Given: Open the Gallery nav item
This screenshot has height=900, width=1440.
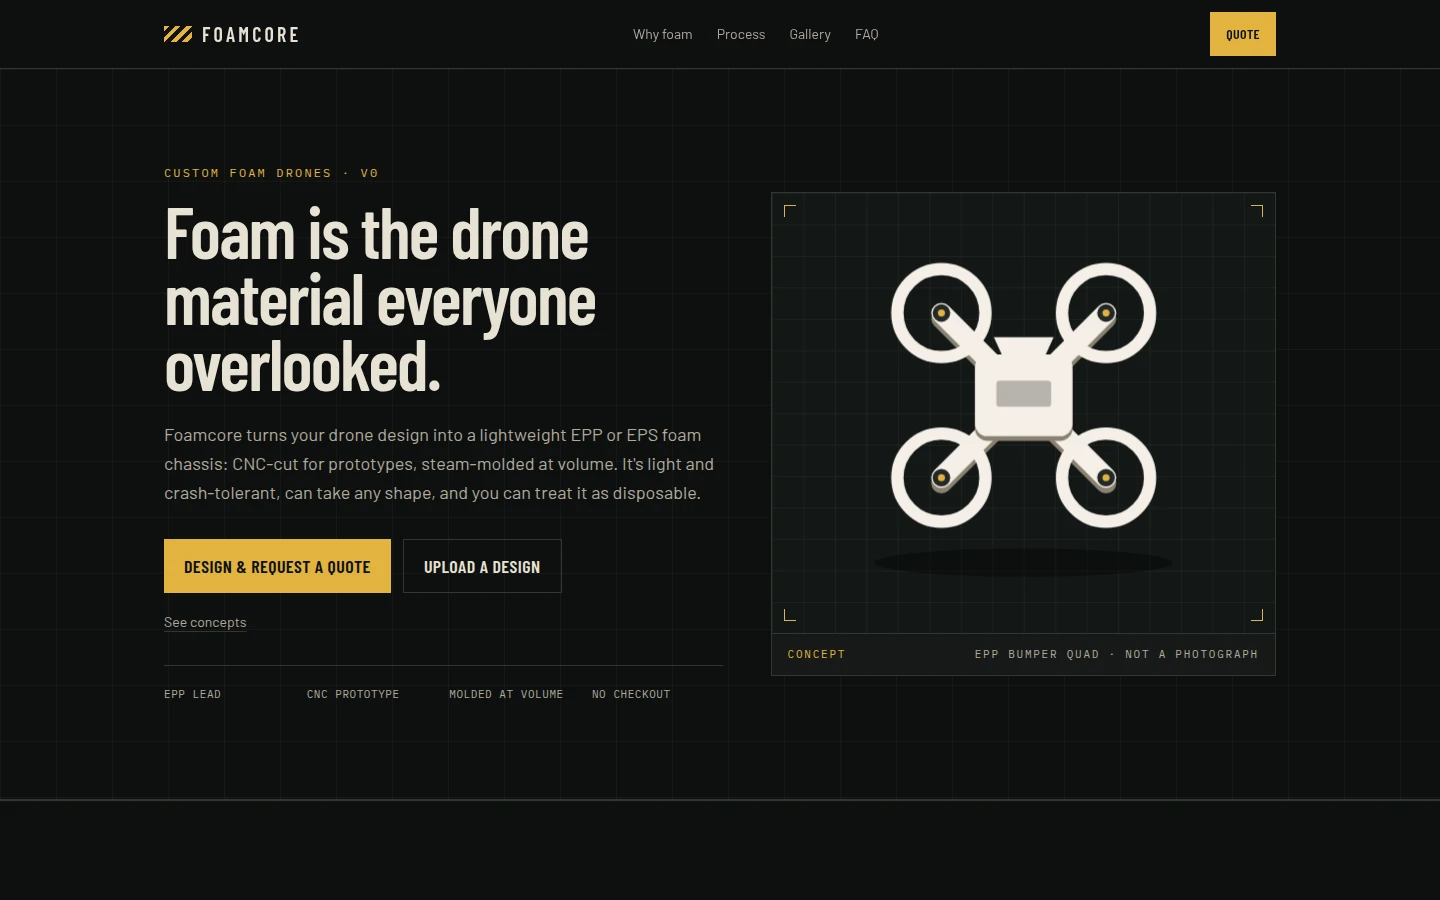Looking at the screenshot, I should pos(810,34).
